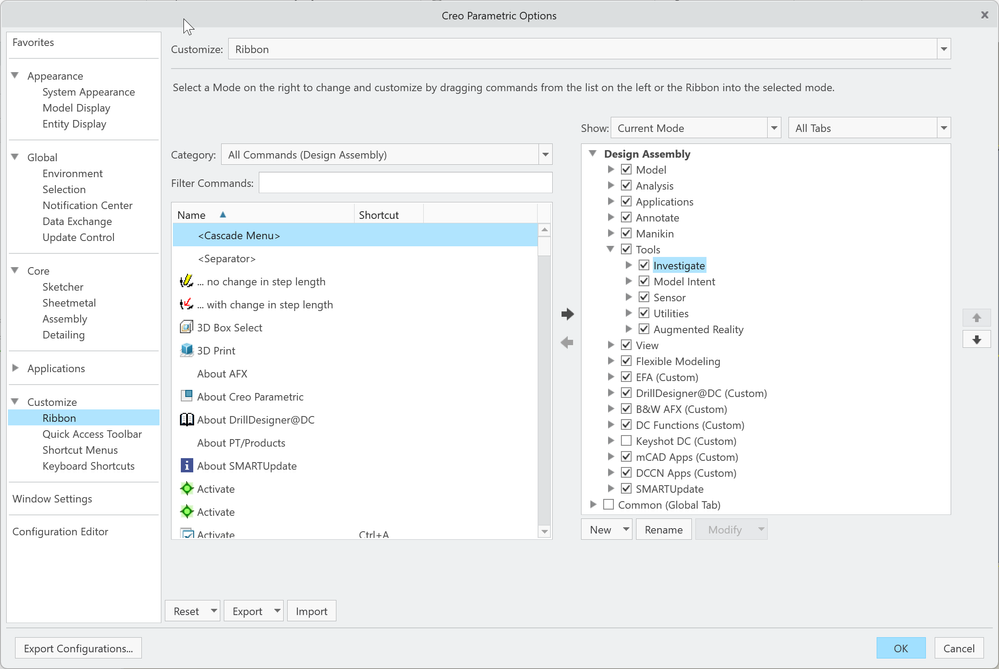Click the command list vertical scrollbar

[x=544, y=380]
